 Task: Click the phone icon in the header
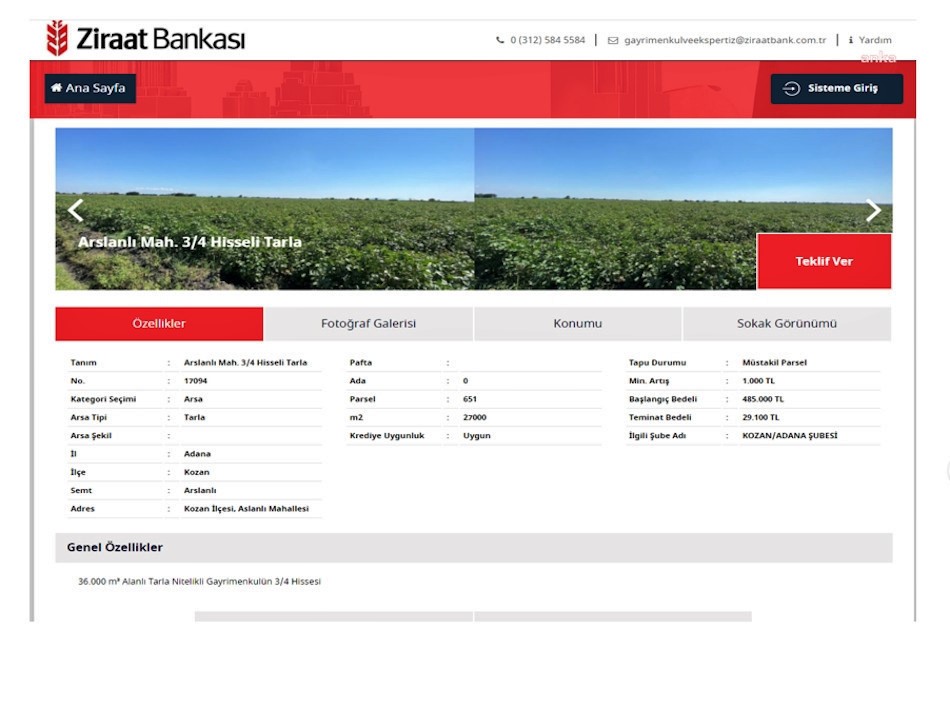(x=500, y=41)
